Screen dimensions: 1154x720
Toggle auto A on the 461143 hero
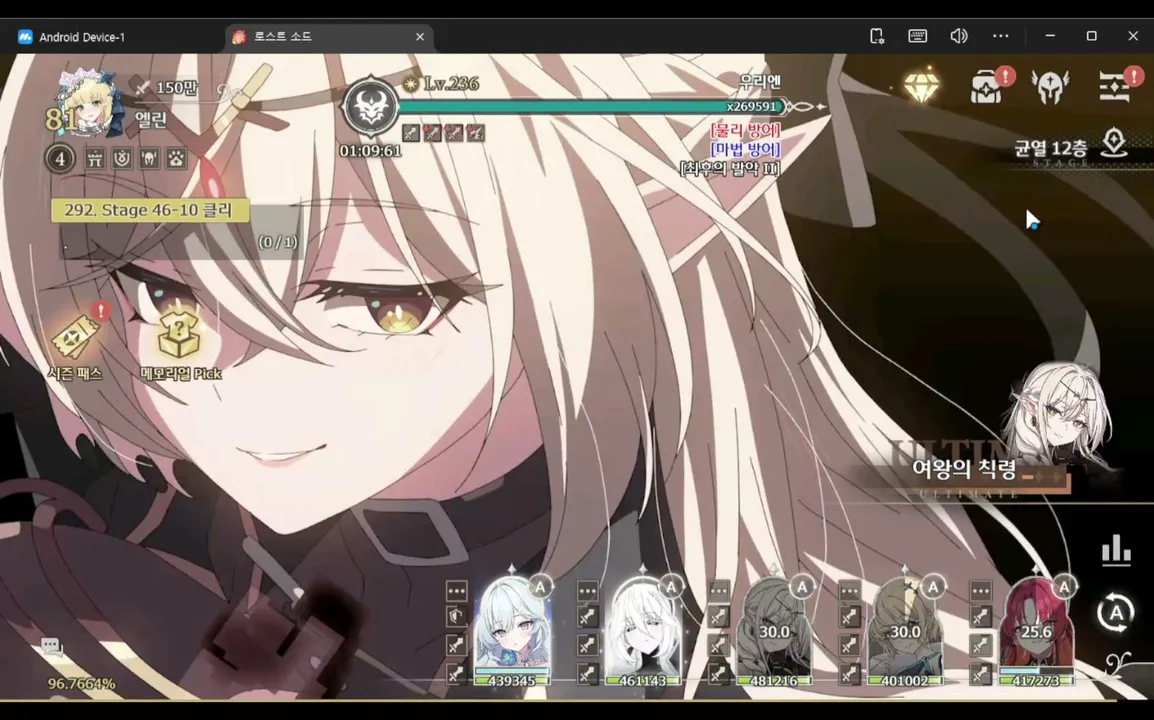coord(670,587)
